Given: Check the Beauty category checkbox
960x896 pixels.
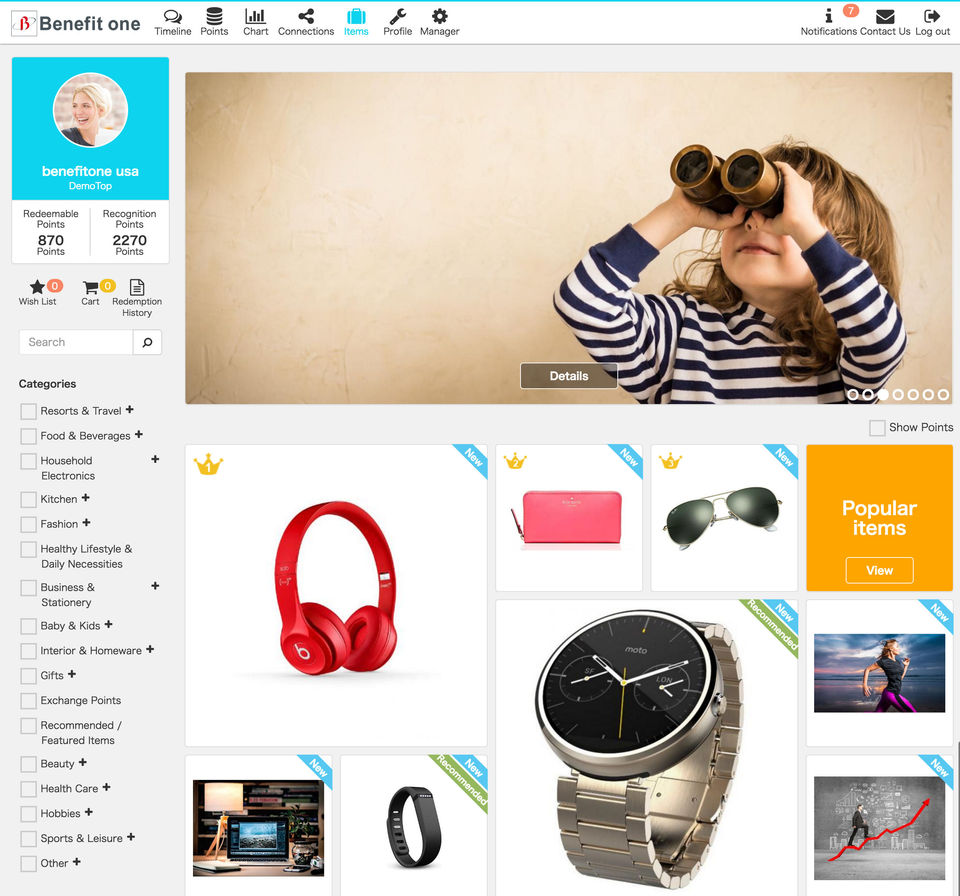Looking at the screenshot, I should [28, 764].
